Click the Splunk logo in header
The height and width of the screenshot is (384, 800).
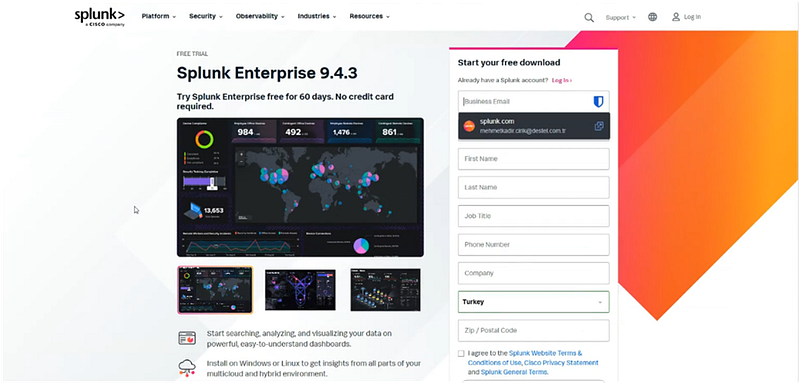[99, 17]
